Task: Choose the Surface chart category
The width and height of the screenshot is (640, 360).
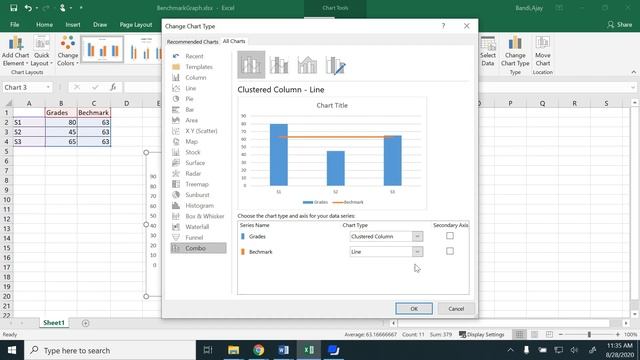Action: (x=198, y=162)
